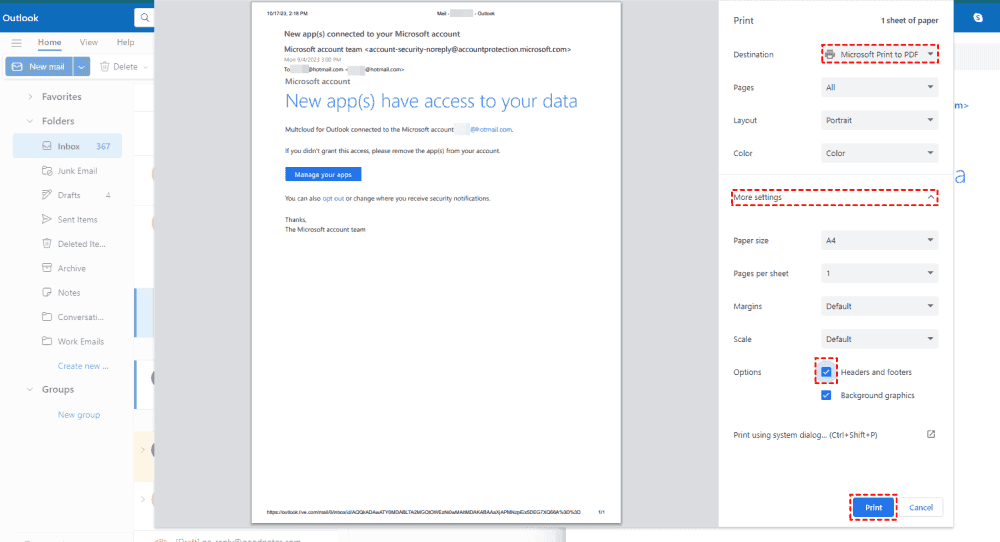Click the New mail button label
The height and width of the screenshot is (542, 1000).
point(47,66)
